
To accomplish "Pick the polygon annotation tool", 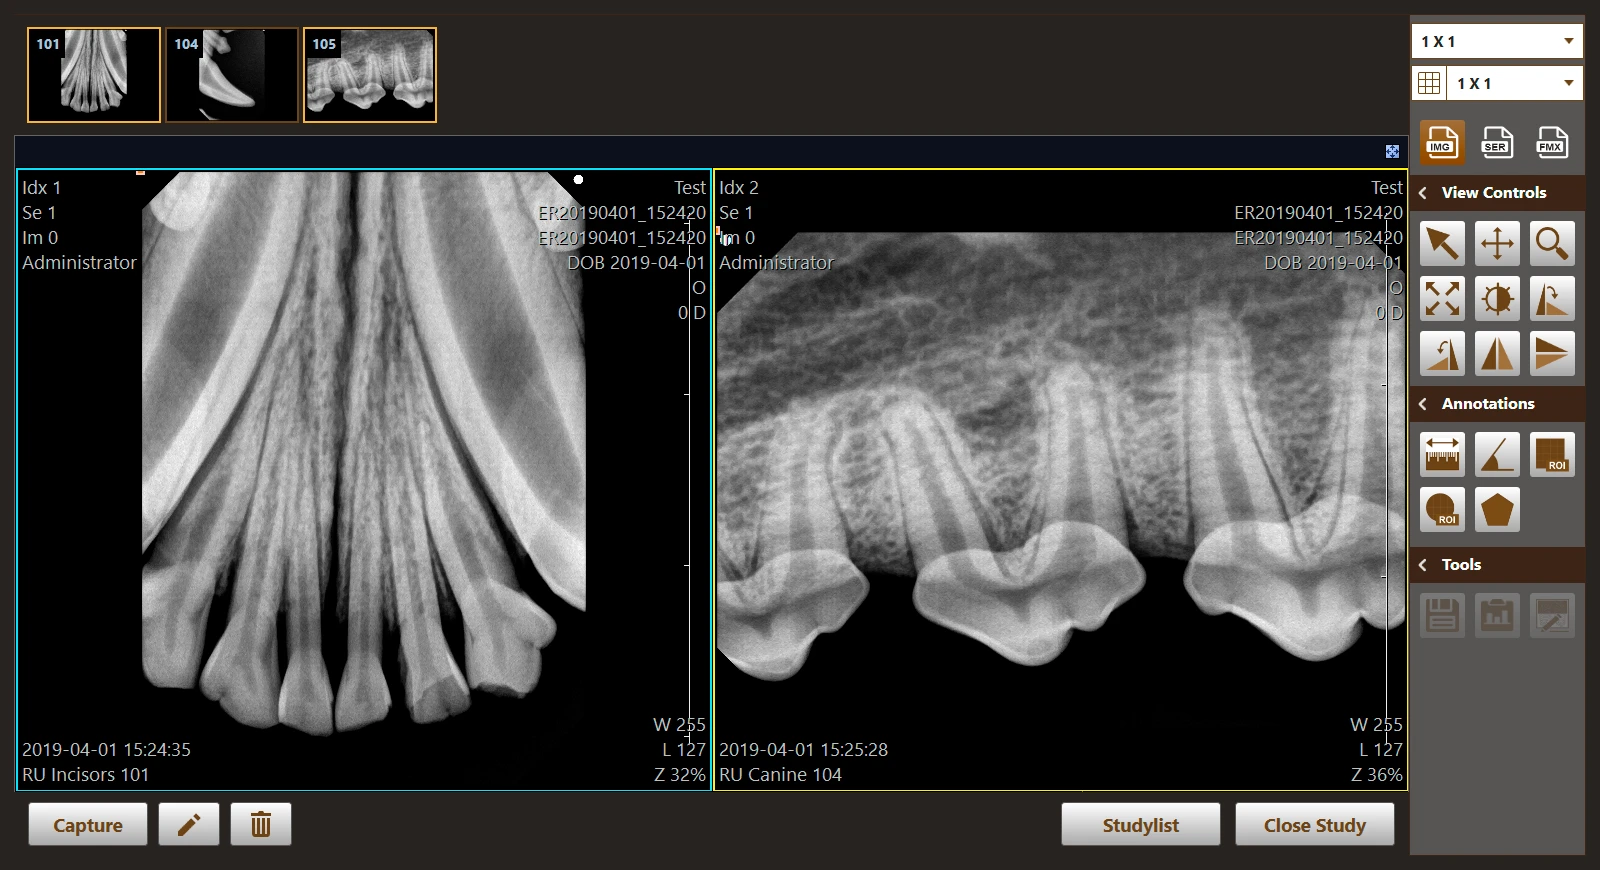I will 1497,510.
